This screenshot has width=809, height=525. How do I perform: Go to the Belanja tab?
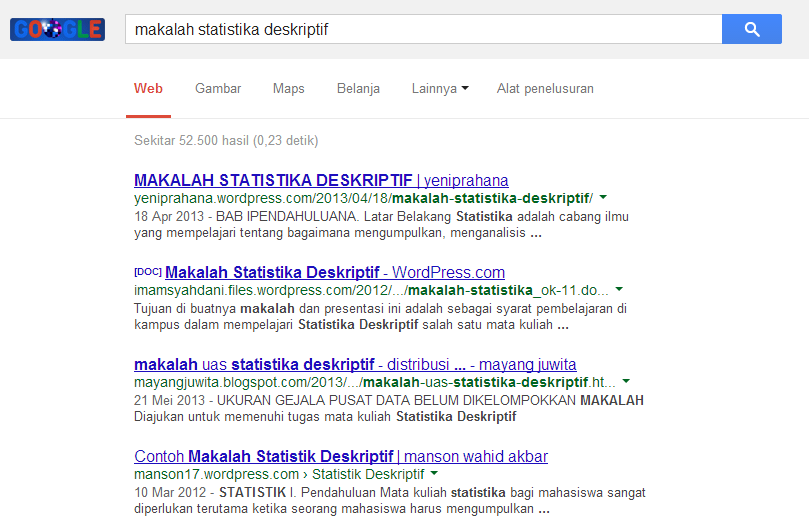tap(358, 89)
